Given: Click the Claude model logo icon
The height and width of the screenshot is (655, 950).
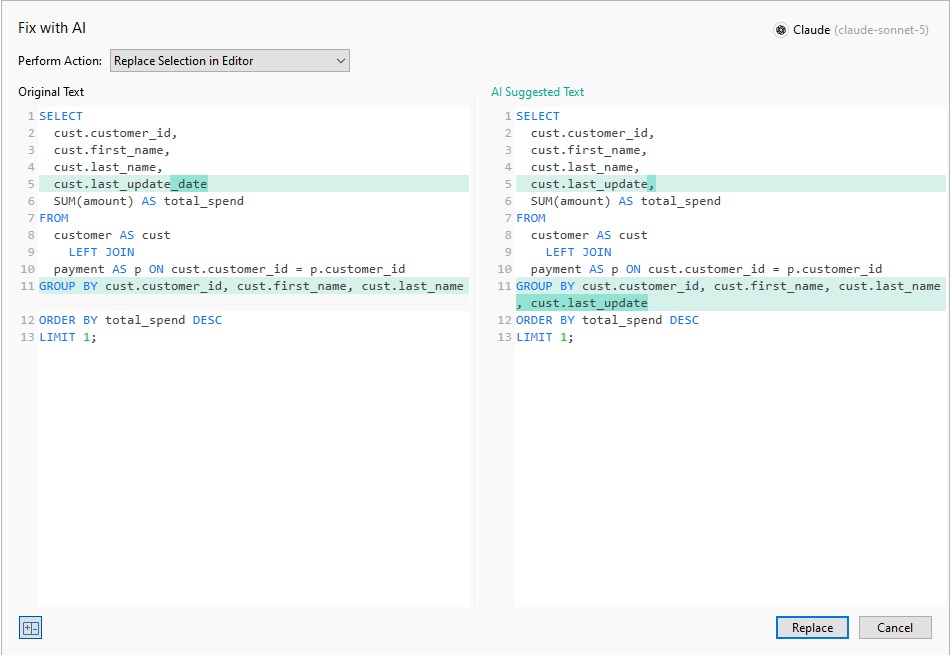Looking at the screenshot, I should 781,30.
